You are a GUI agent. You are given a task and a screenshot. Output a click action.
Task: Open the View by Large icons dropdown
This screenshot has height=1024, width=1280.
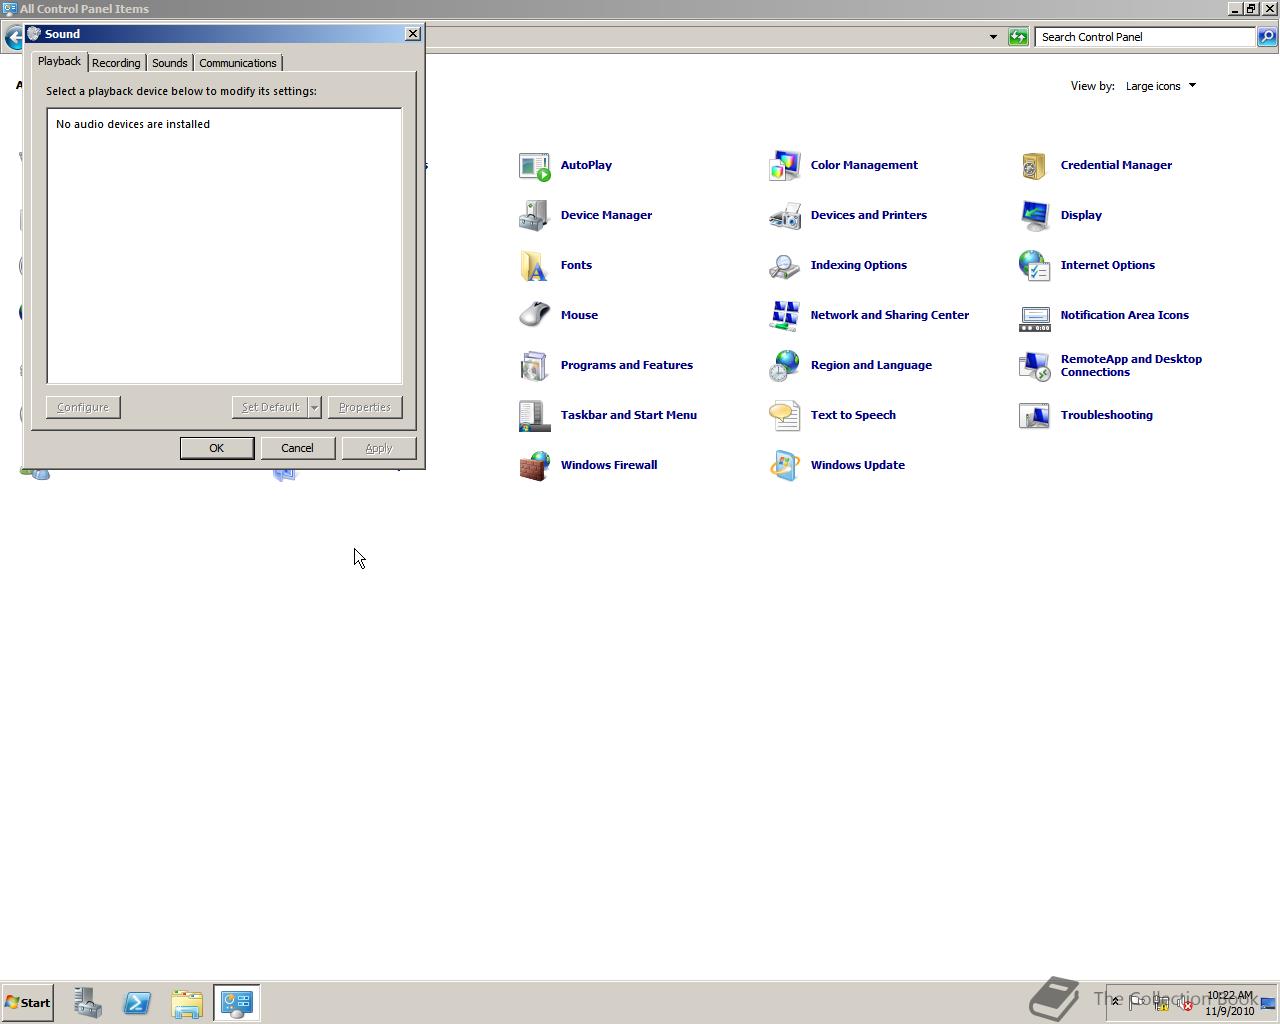coord(1161,86)
